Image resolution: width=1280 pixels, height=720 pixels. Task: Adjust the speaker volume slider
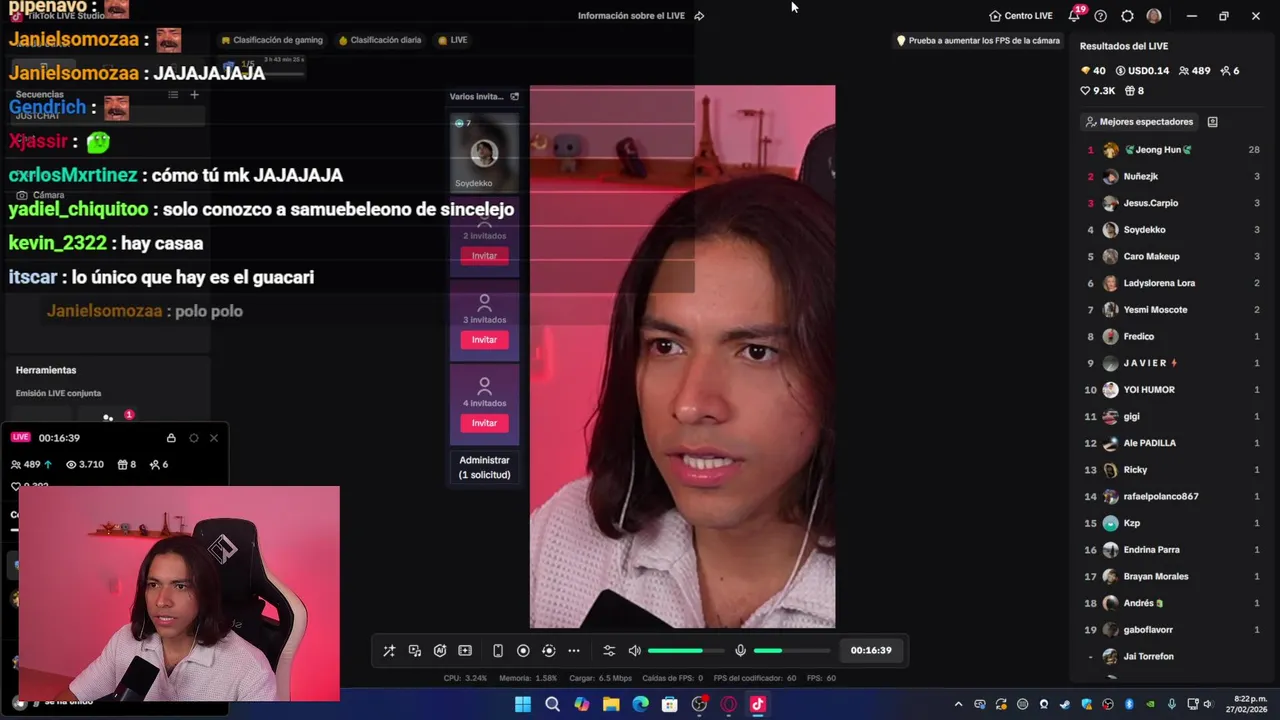click(685, 651)
